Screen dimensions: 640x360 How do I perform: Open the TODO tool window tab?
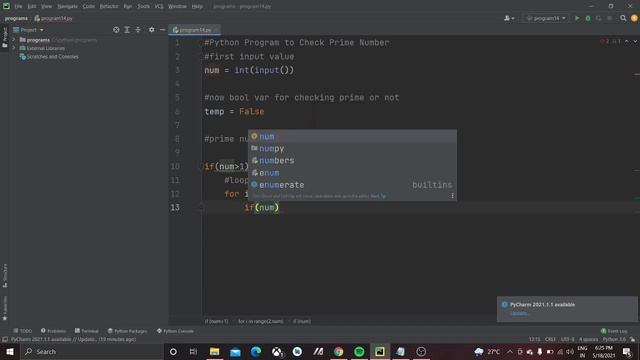click(22, 331)
